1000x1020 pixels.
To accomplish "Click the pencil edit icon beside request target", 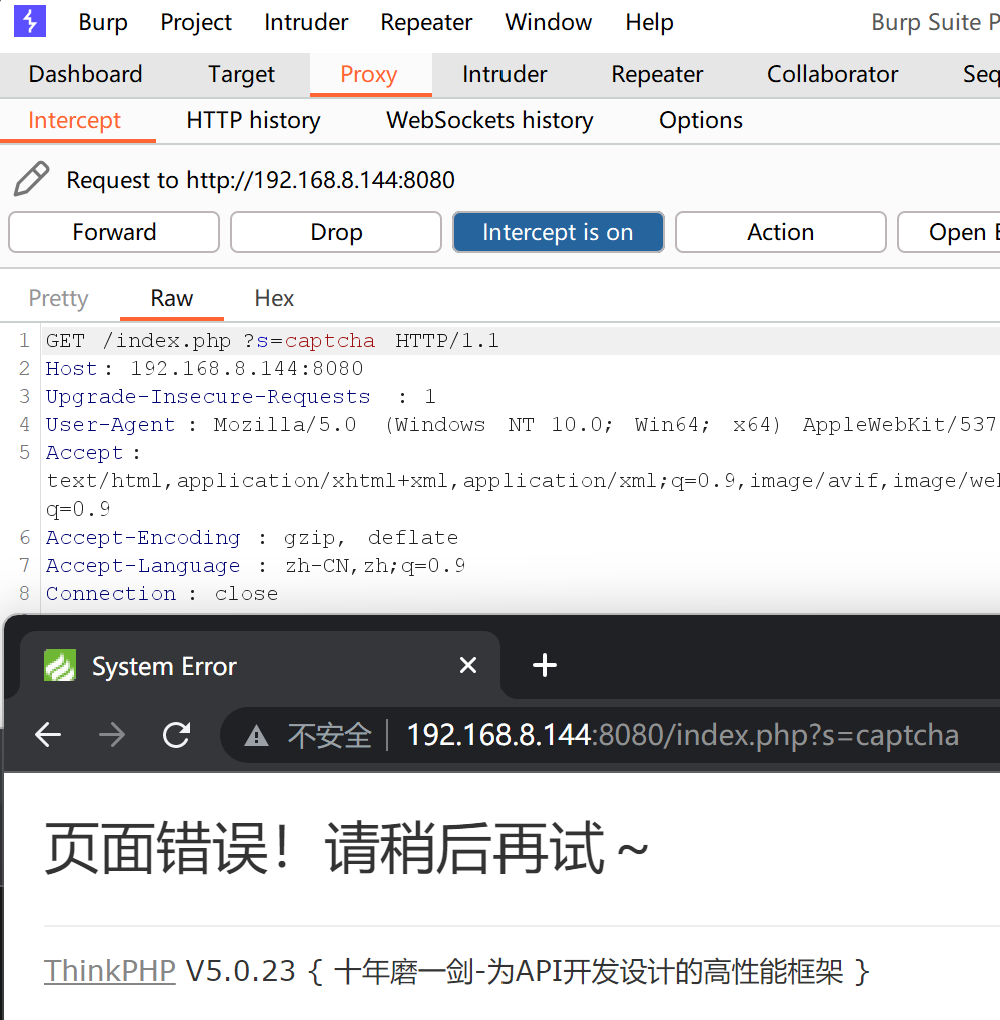I will click(x=31, y=179).
